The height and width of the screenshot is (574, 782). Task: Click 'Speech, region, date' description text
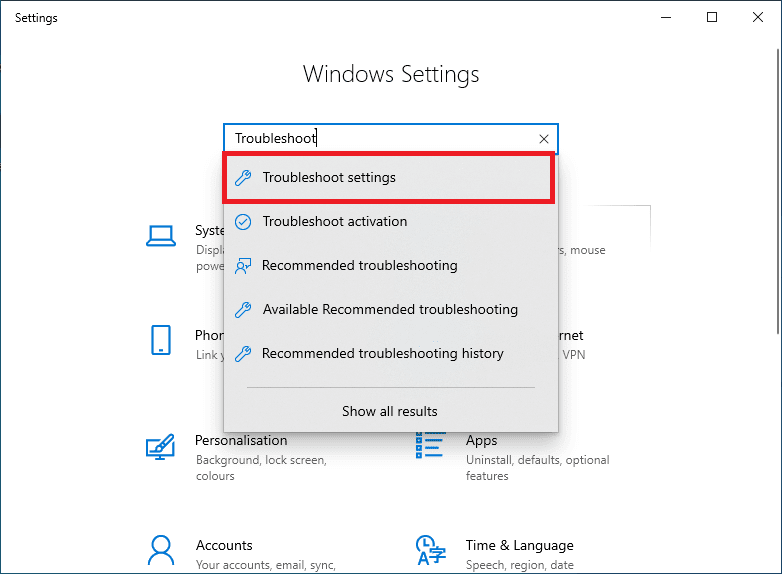520,565
